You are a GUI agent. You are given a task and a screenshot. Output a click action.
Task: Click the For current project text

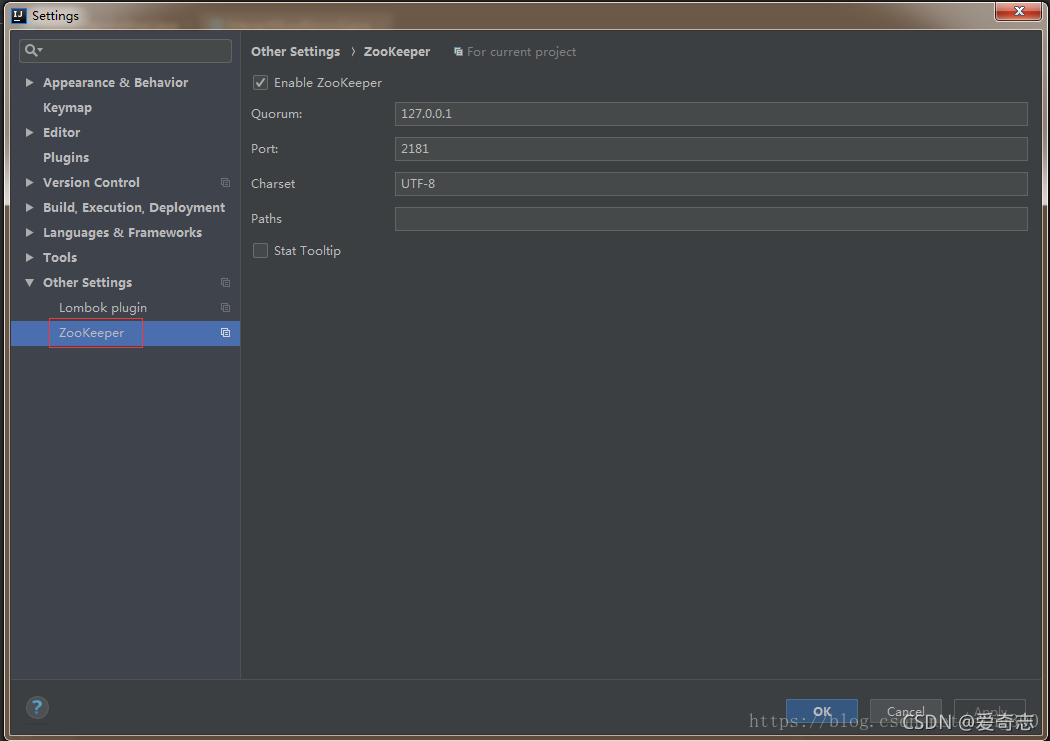[522, 52]
